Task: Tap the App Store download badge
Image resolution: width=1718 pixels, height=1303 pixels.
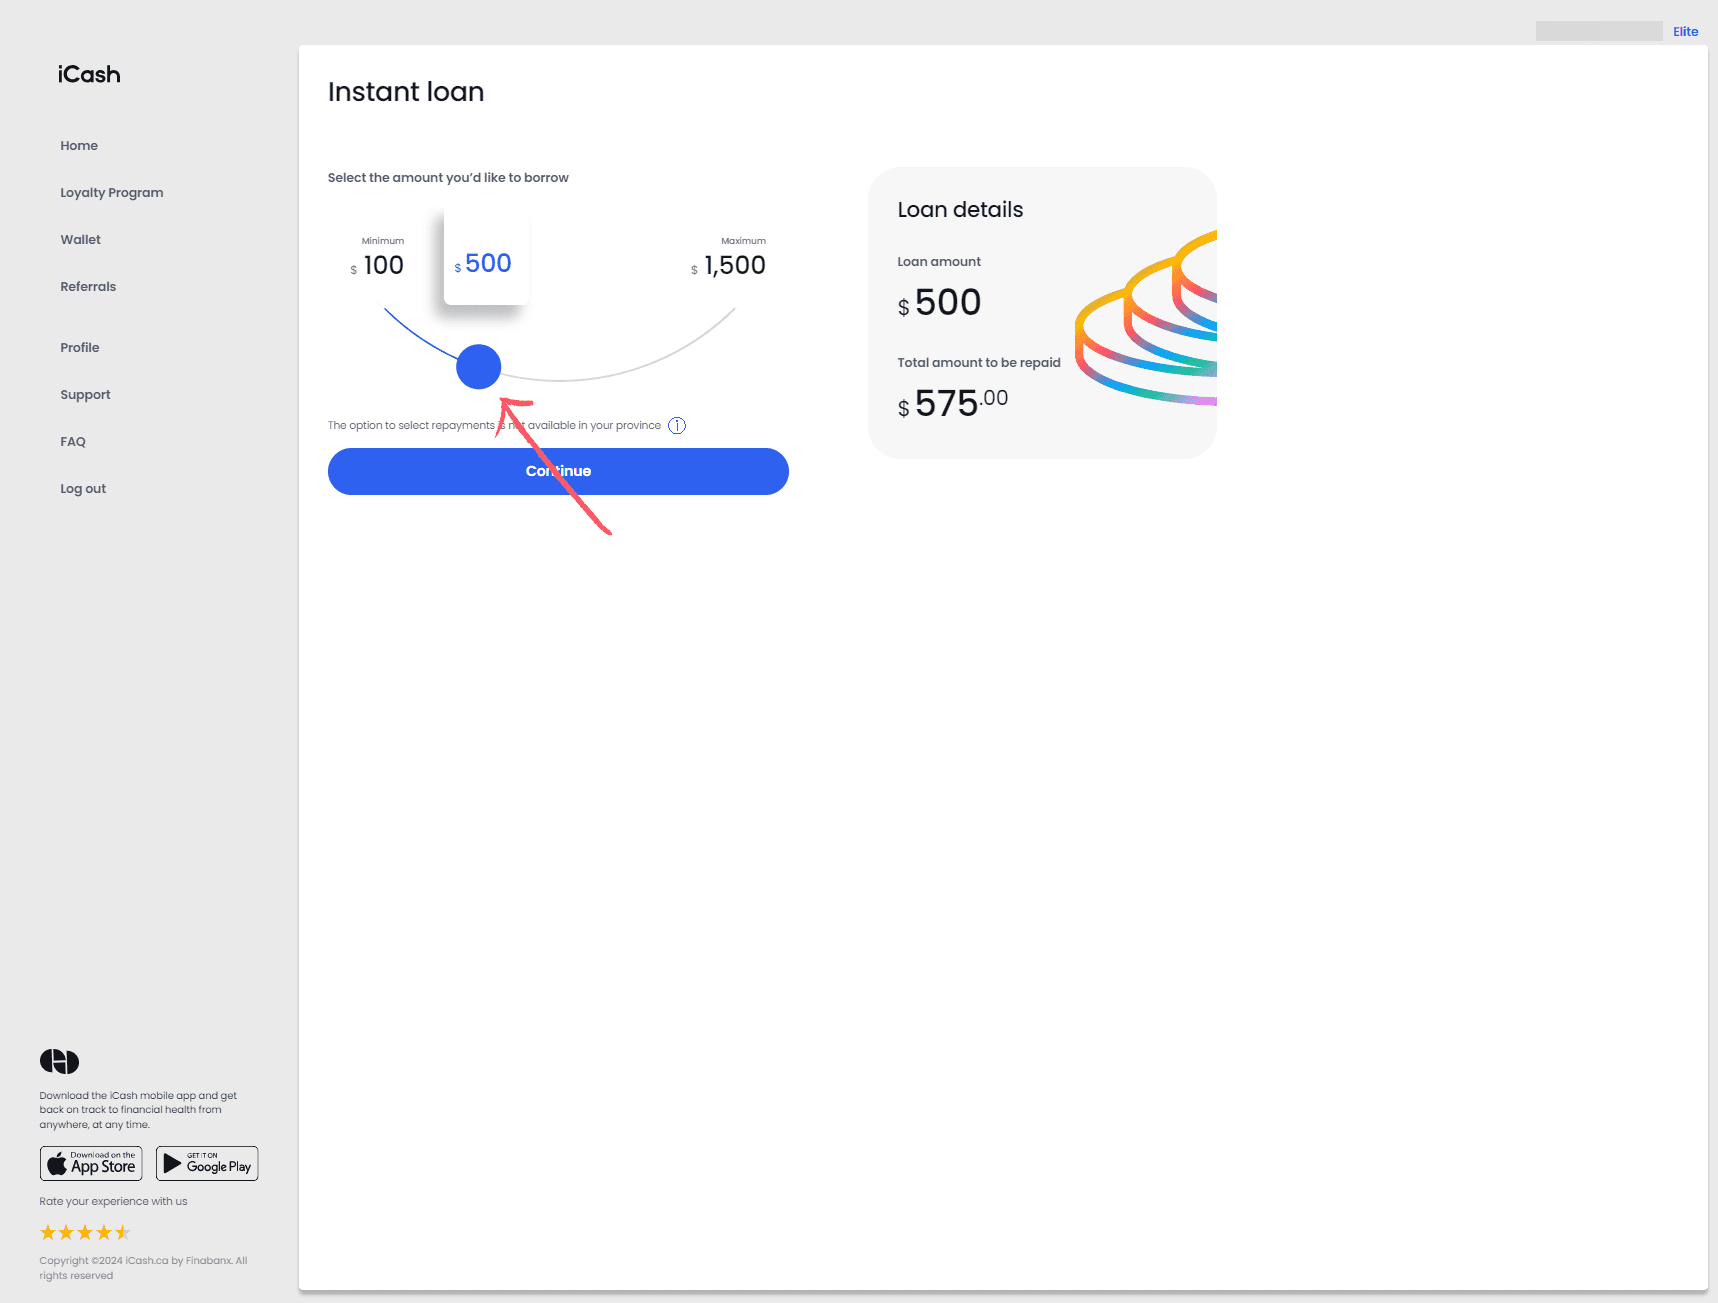Action: coord(91,1163)
